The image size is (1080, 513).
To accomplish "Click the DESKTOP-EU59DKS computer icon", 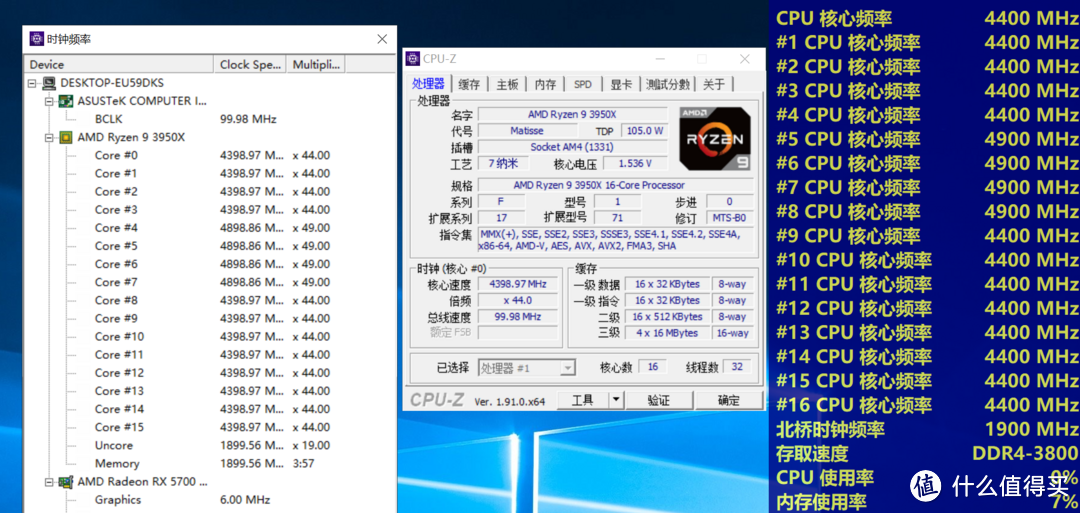I will coord(50,83).
